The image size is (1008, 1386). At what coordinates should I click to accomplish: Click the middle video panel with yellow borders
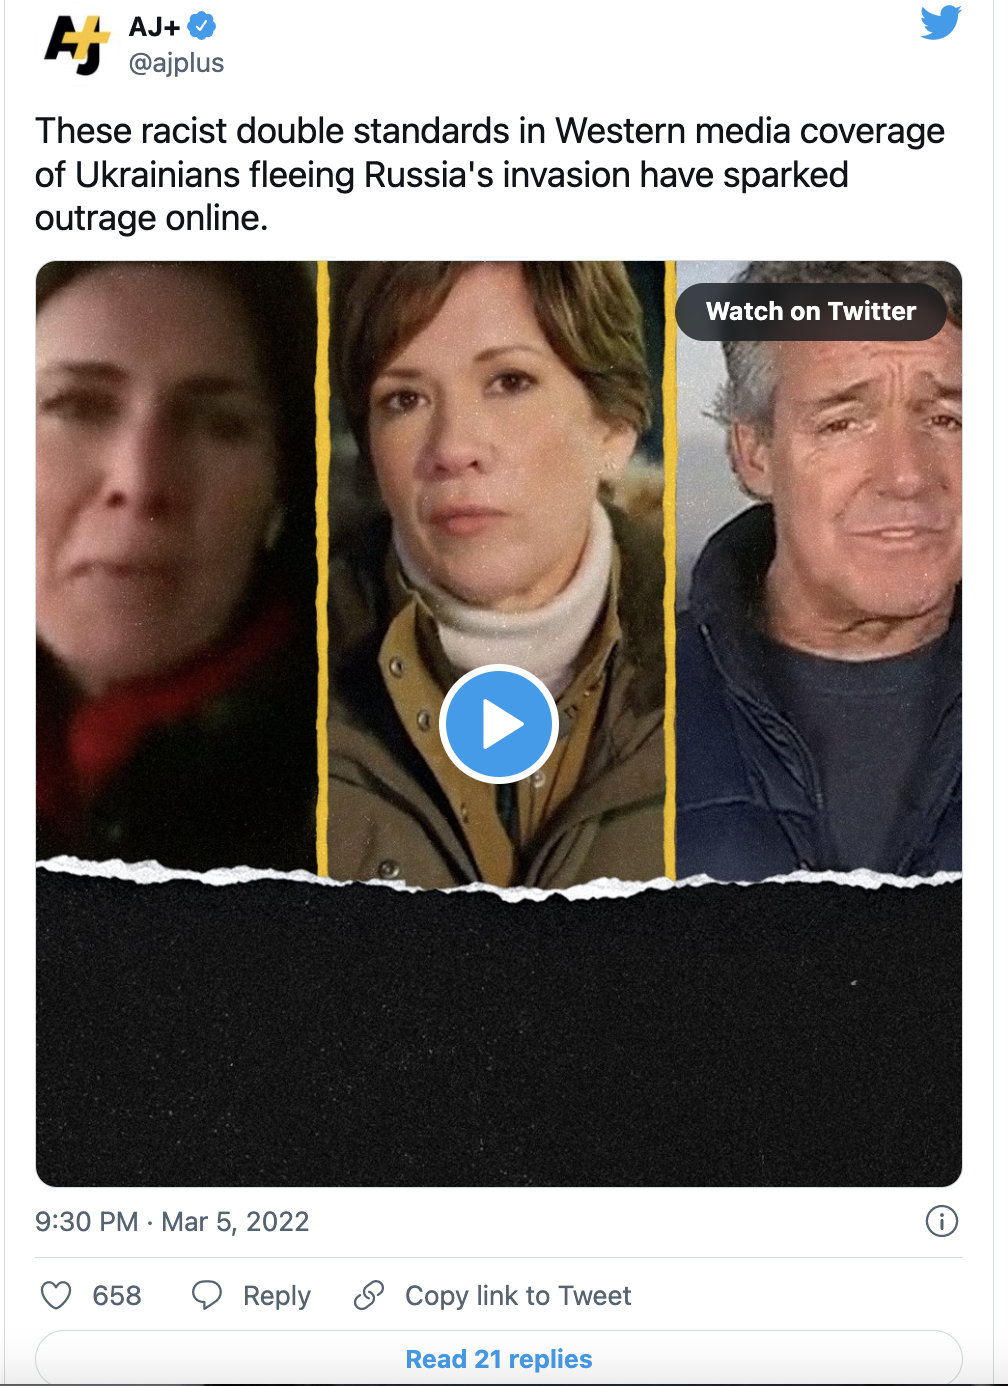[497, 570]
